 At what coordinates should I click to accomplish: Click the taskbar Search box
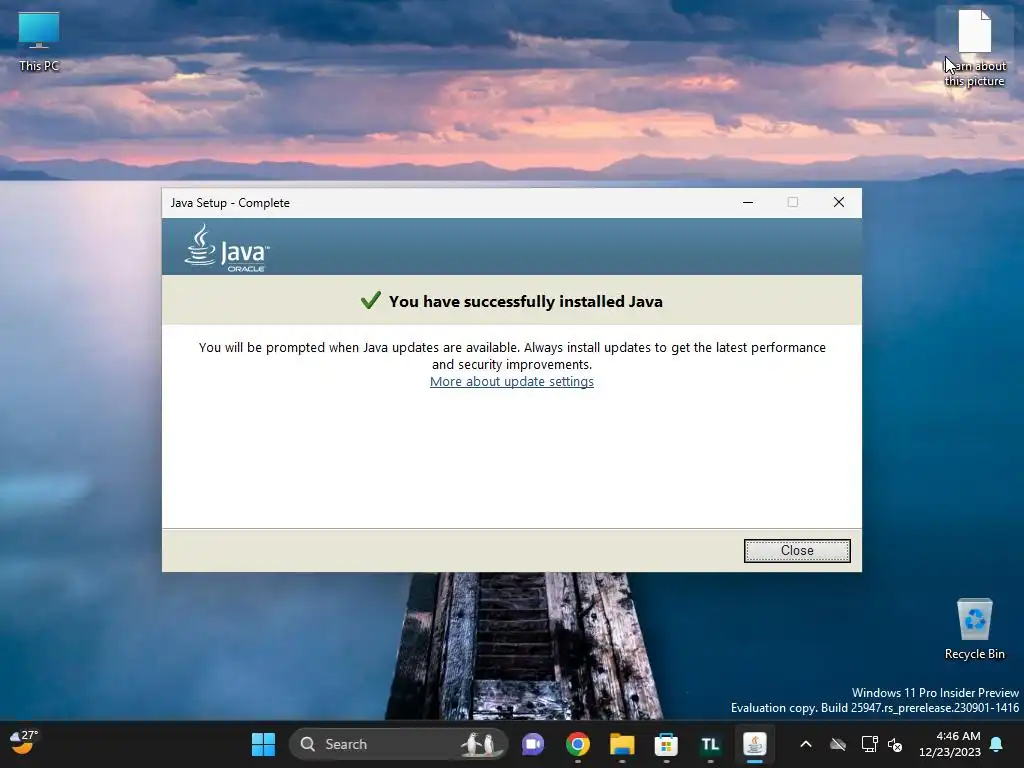[x=398, y=744]
